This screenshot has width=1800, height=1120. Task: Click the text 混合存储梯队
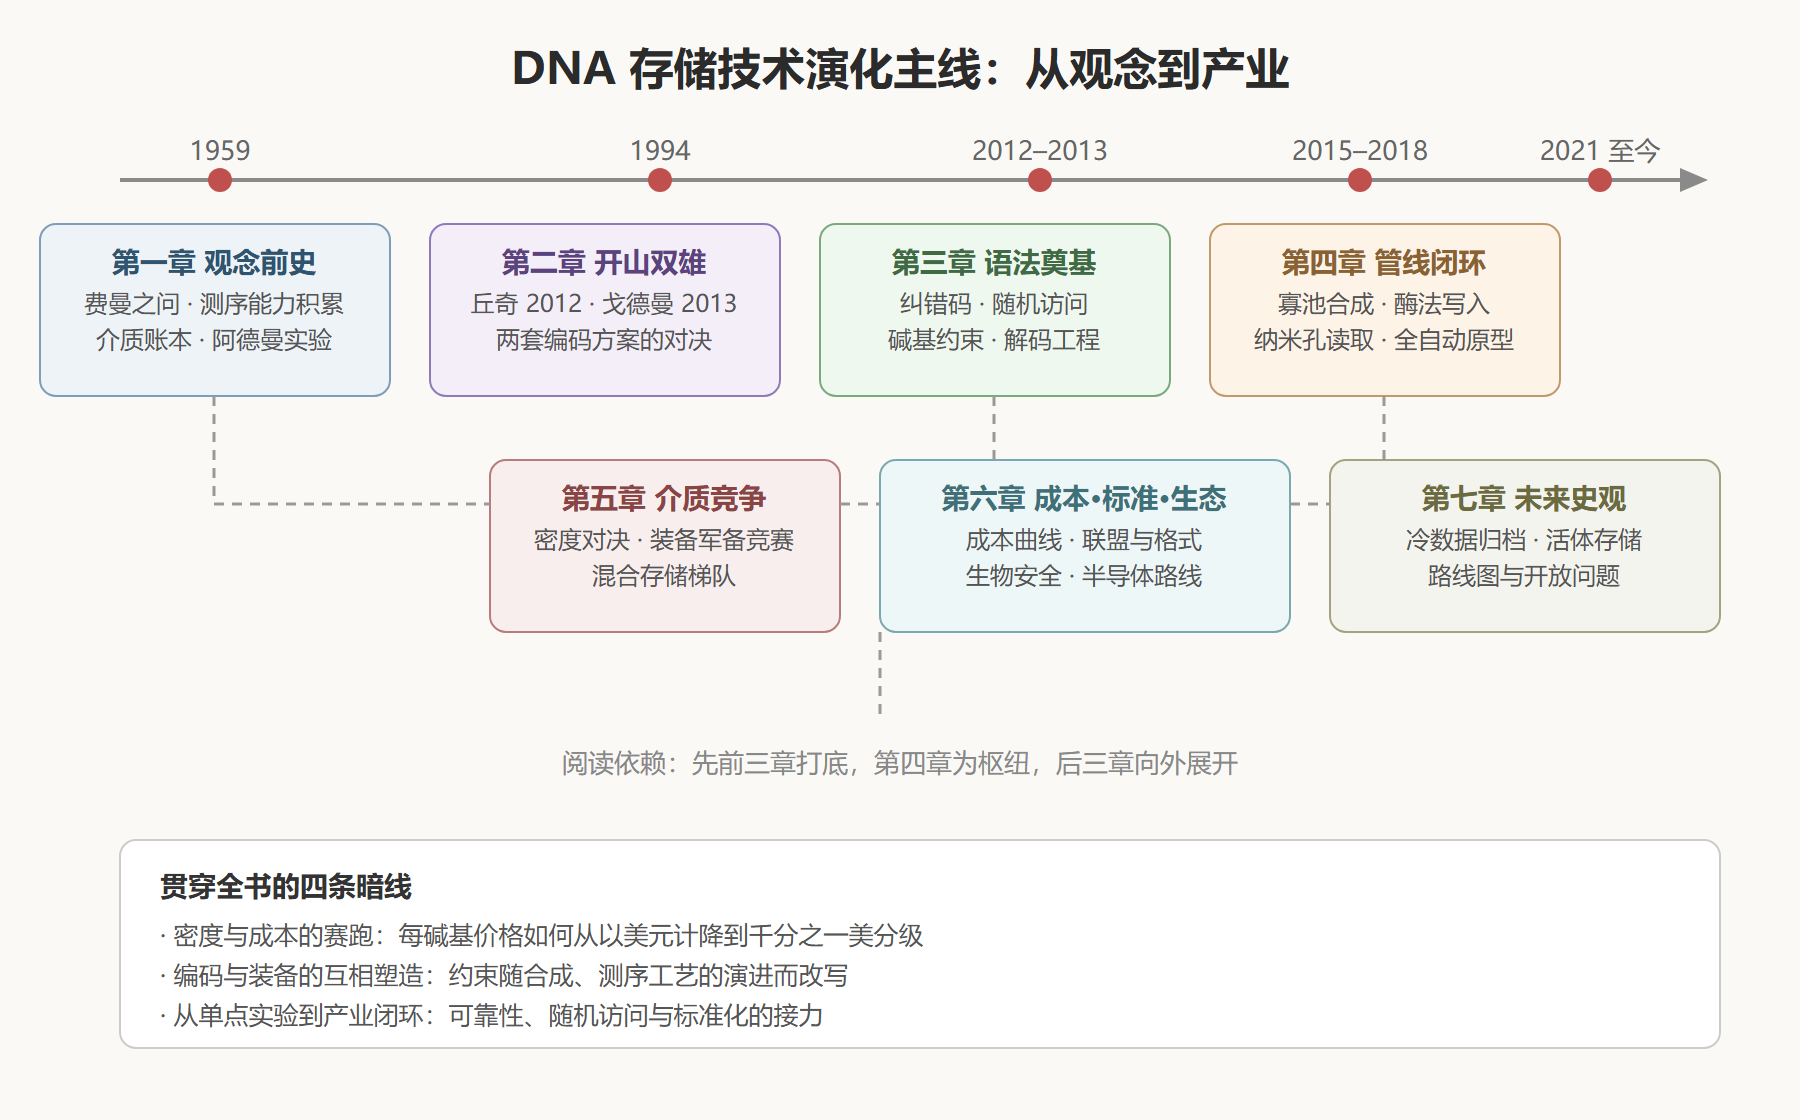click(x=664, y=576)
